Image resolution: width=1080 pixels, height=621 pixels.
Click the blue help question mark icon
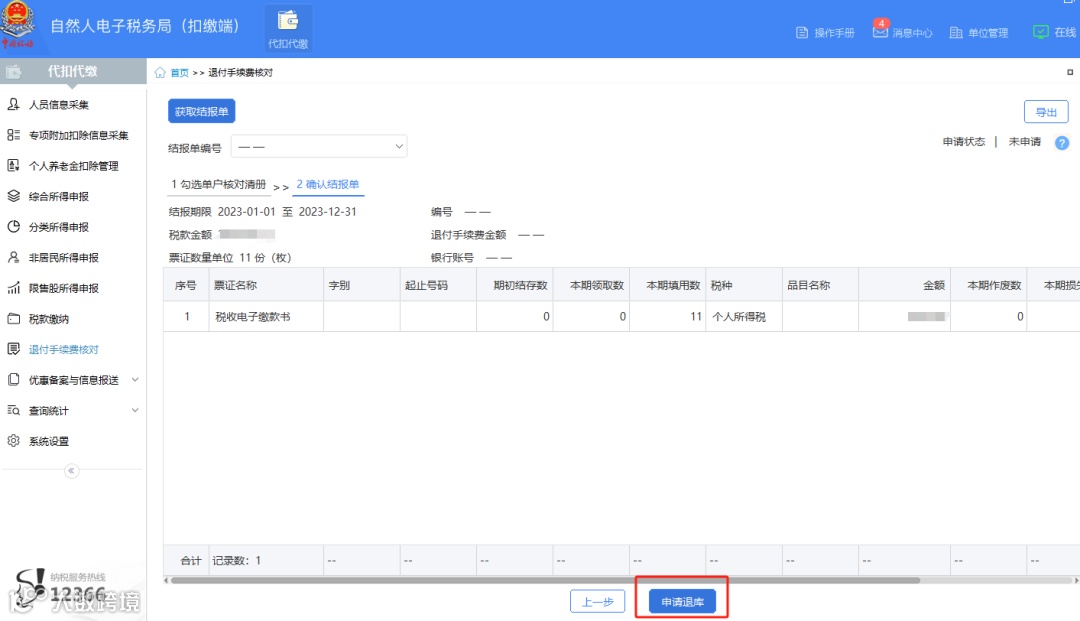pos(1062,143)
